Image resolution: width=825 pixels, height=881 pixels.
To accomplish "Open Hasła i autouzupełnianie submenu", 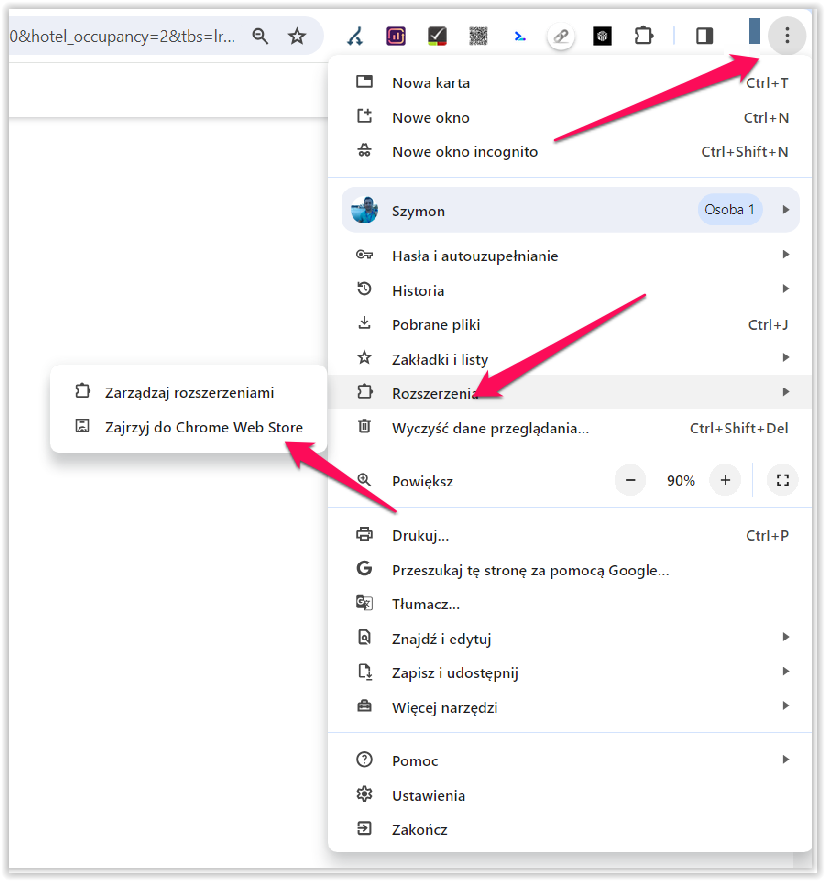I will point(570,256).
